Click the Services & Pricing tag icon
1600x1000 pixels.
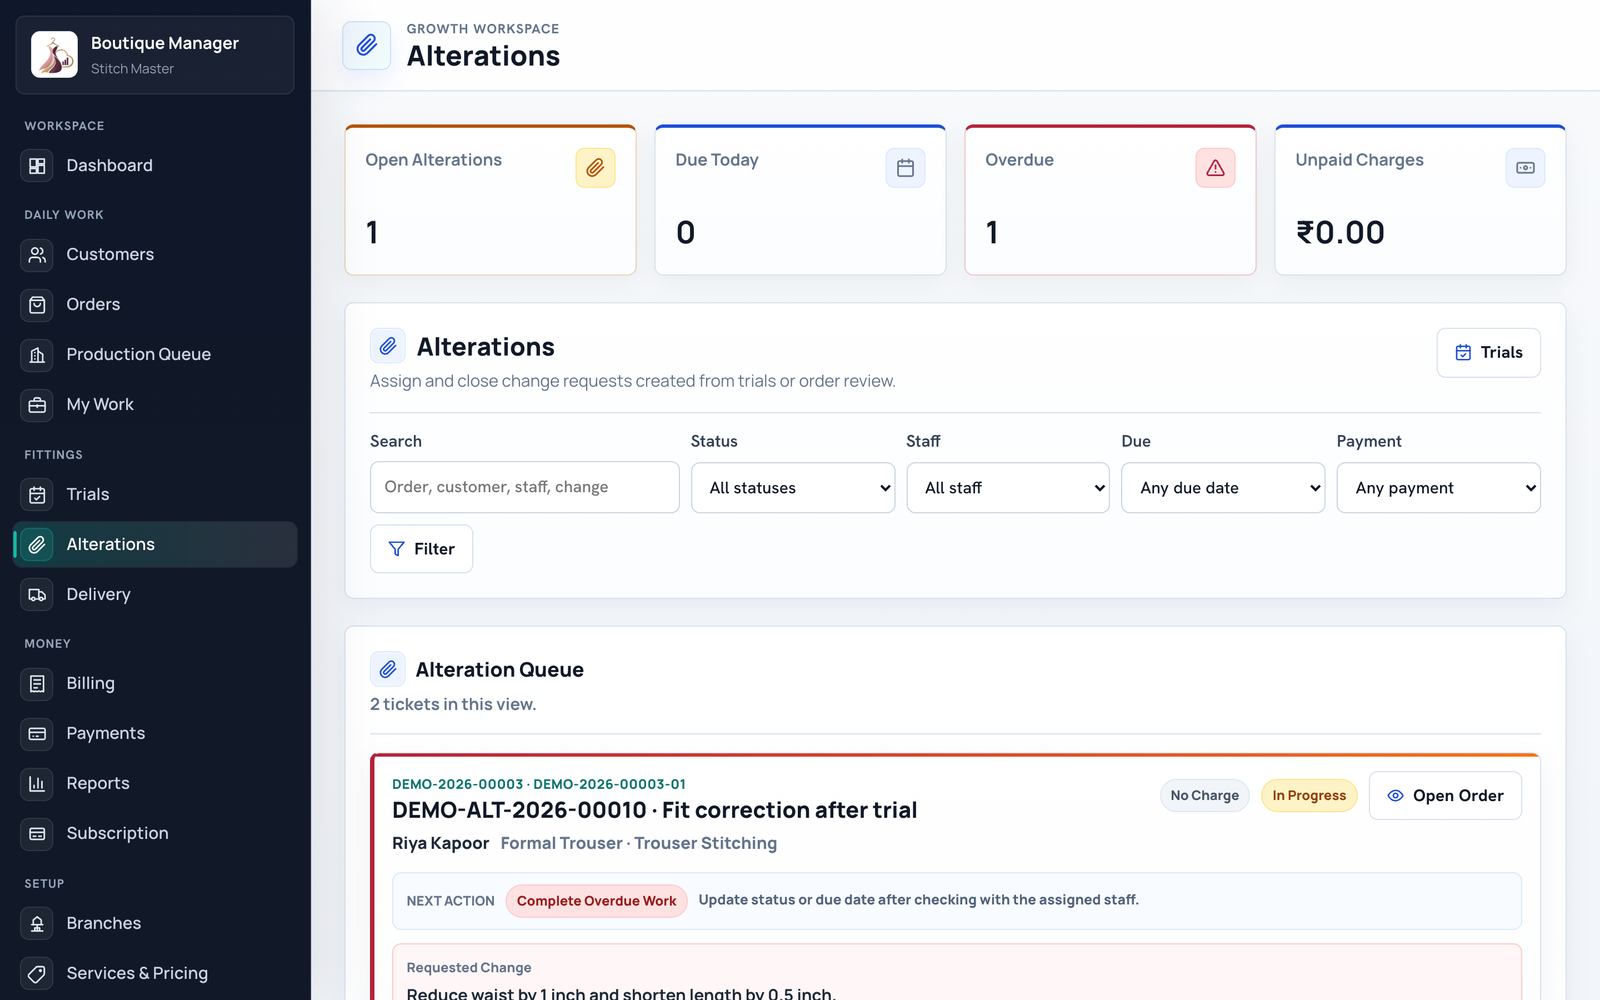[37, 974]
